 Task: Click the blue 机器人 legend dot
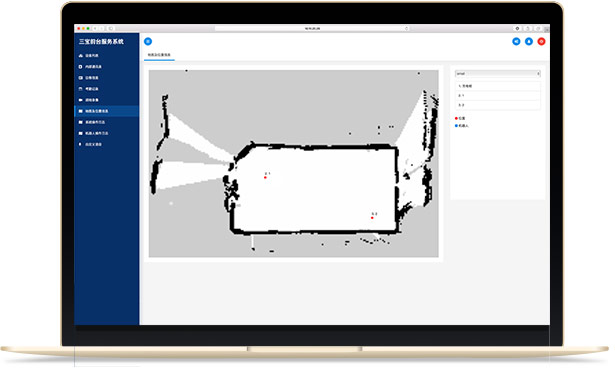[x=456, y=126]
